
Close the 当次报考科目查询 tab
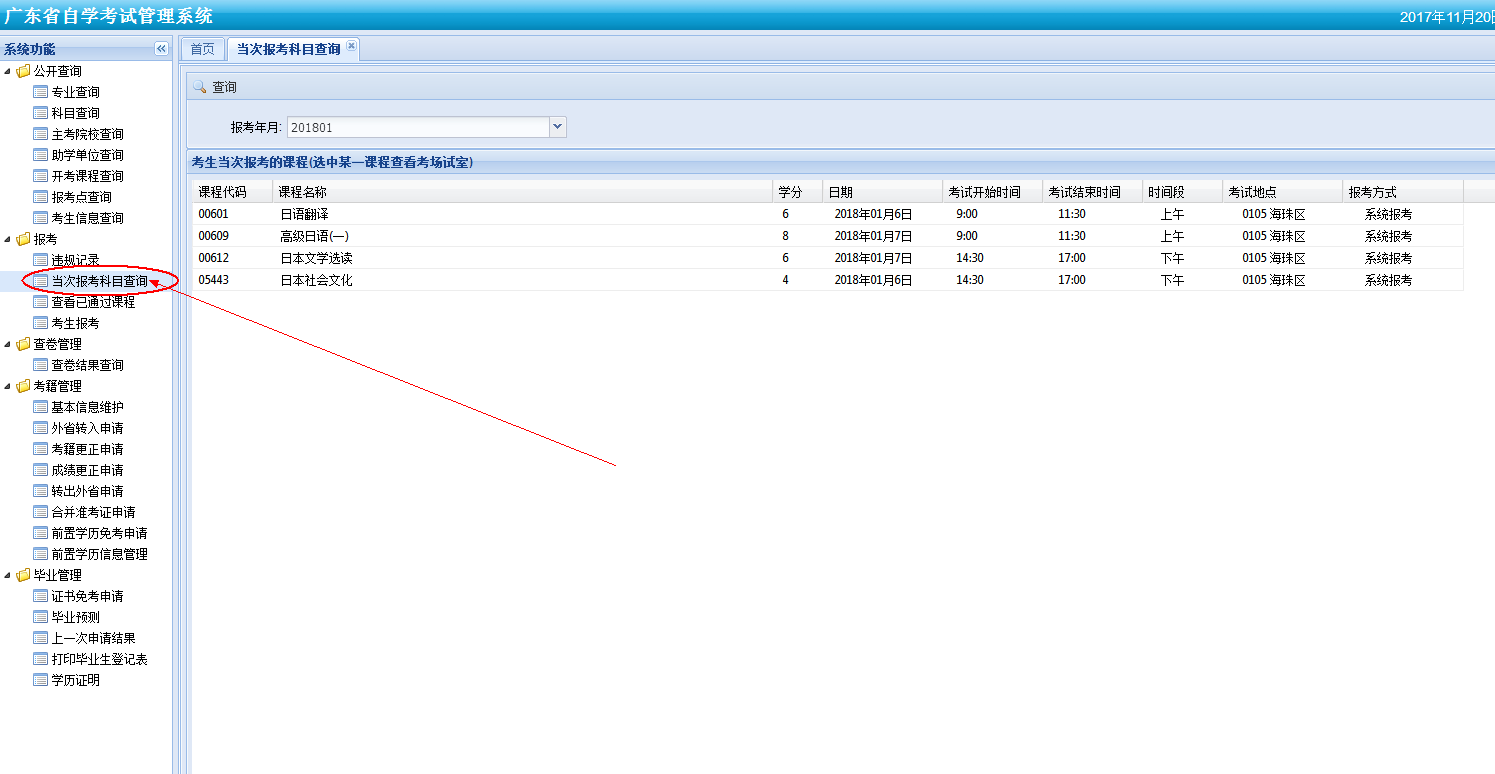click(351, 47)
